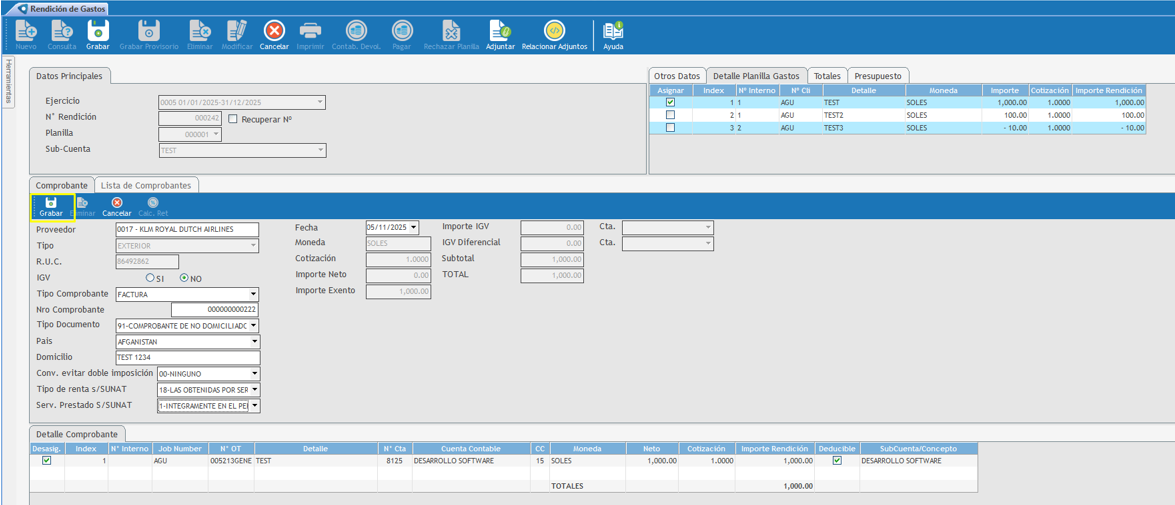Click the Domicilio text field
Viewport: 1175px width, 505px height.
187,358
